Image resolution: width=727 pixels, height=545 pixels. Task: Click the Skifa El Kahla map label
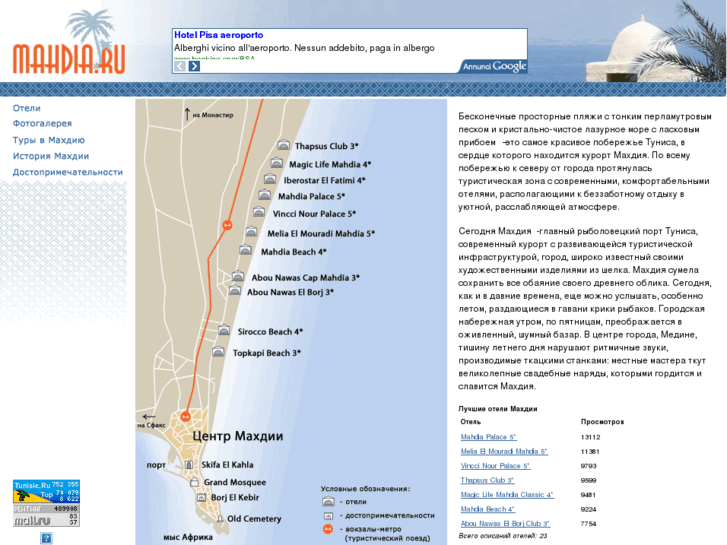pos(227,465)
